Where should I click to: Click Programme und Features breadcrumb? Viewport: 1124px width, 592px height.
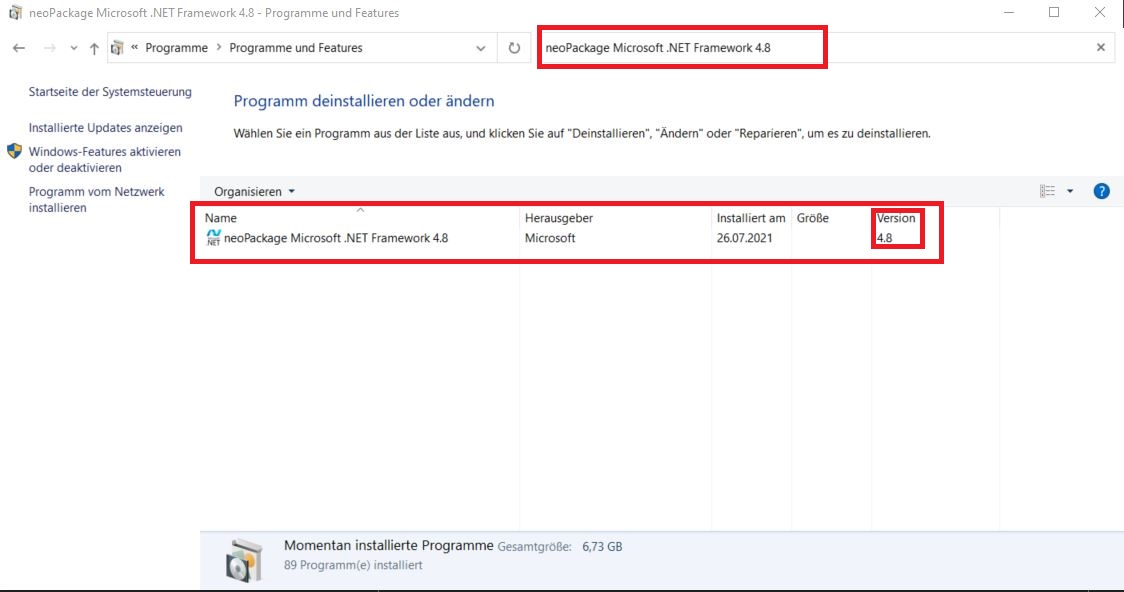pos(295,48)
